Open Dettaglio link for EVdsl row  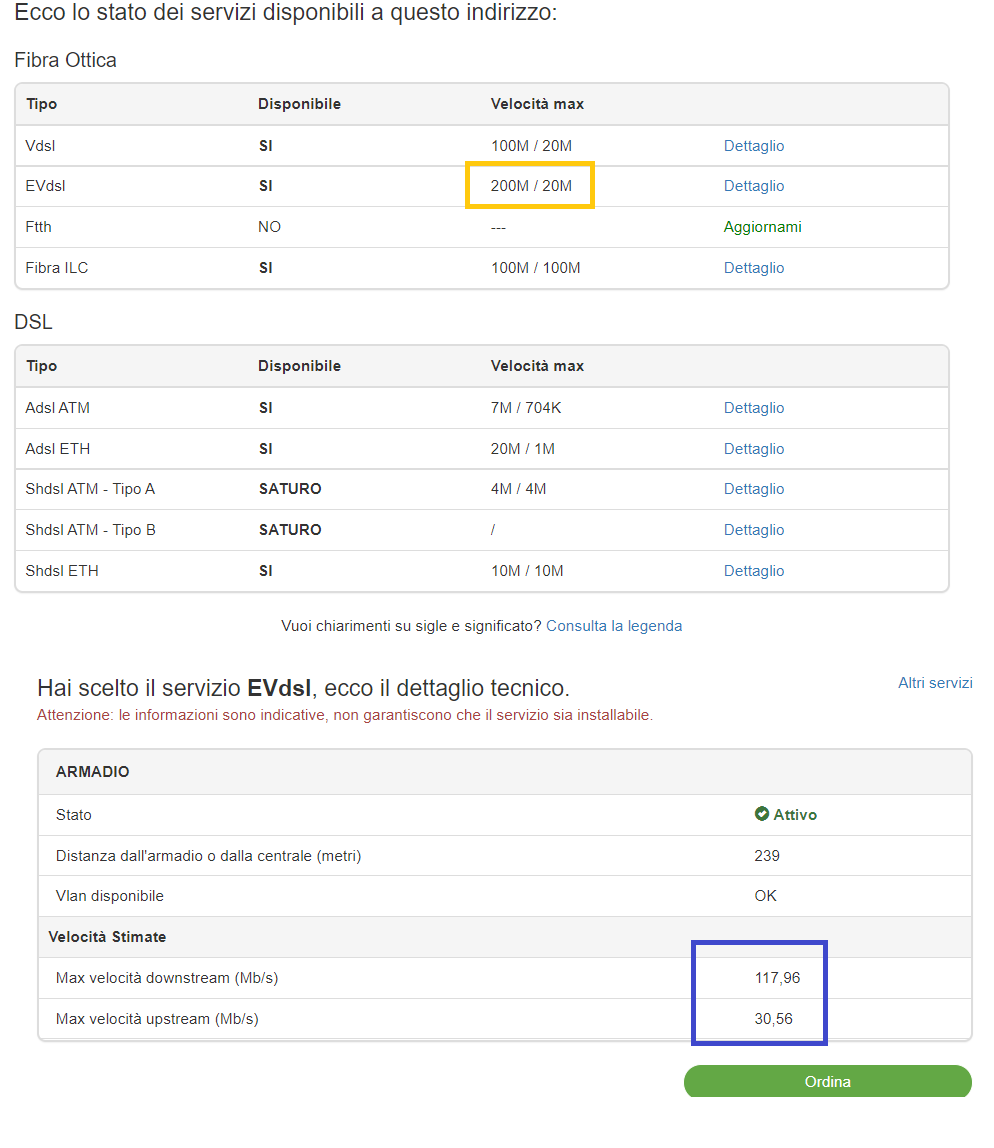pyautogui.click(x=753, y=186)
